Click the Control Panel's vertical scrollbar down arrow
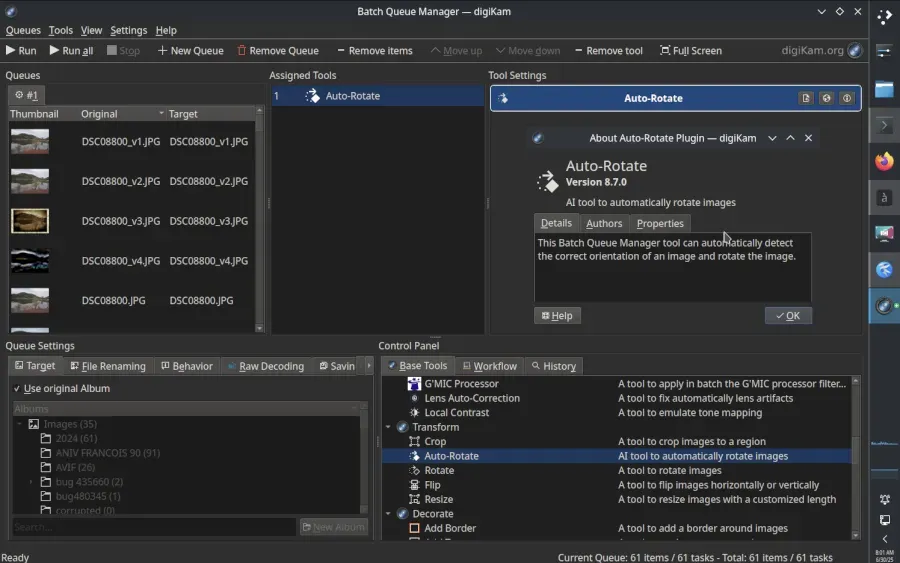 tap(856, 535)
